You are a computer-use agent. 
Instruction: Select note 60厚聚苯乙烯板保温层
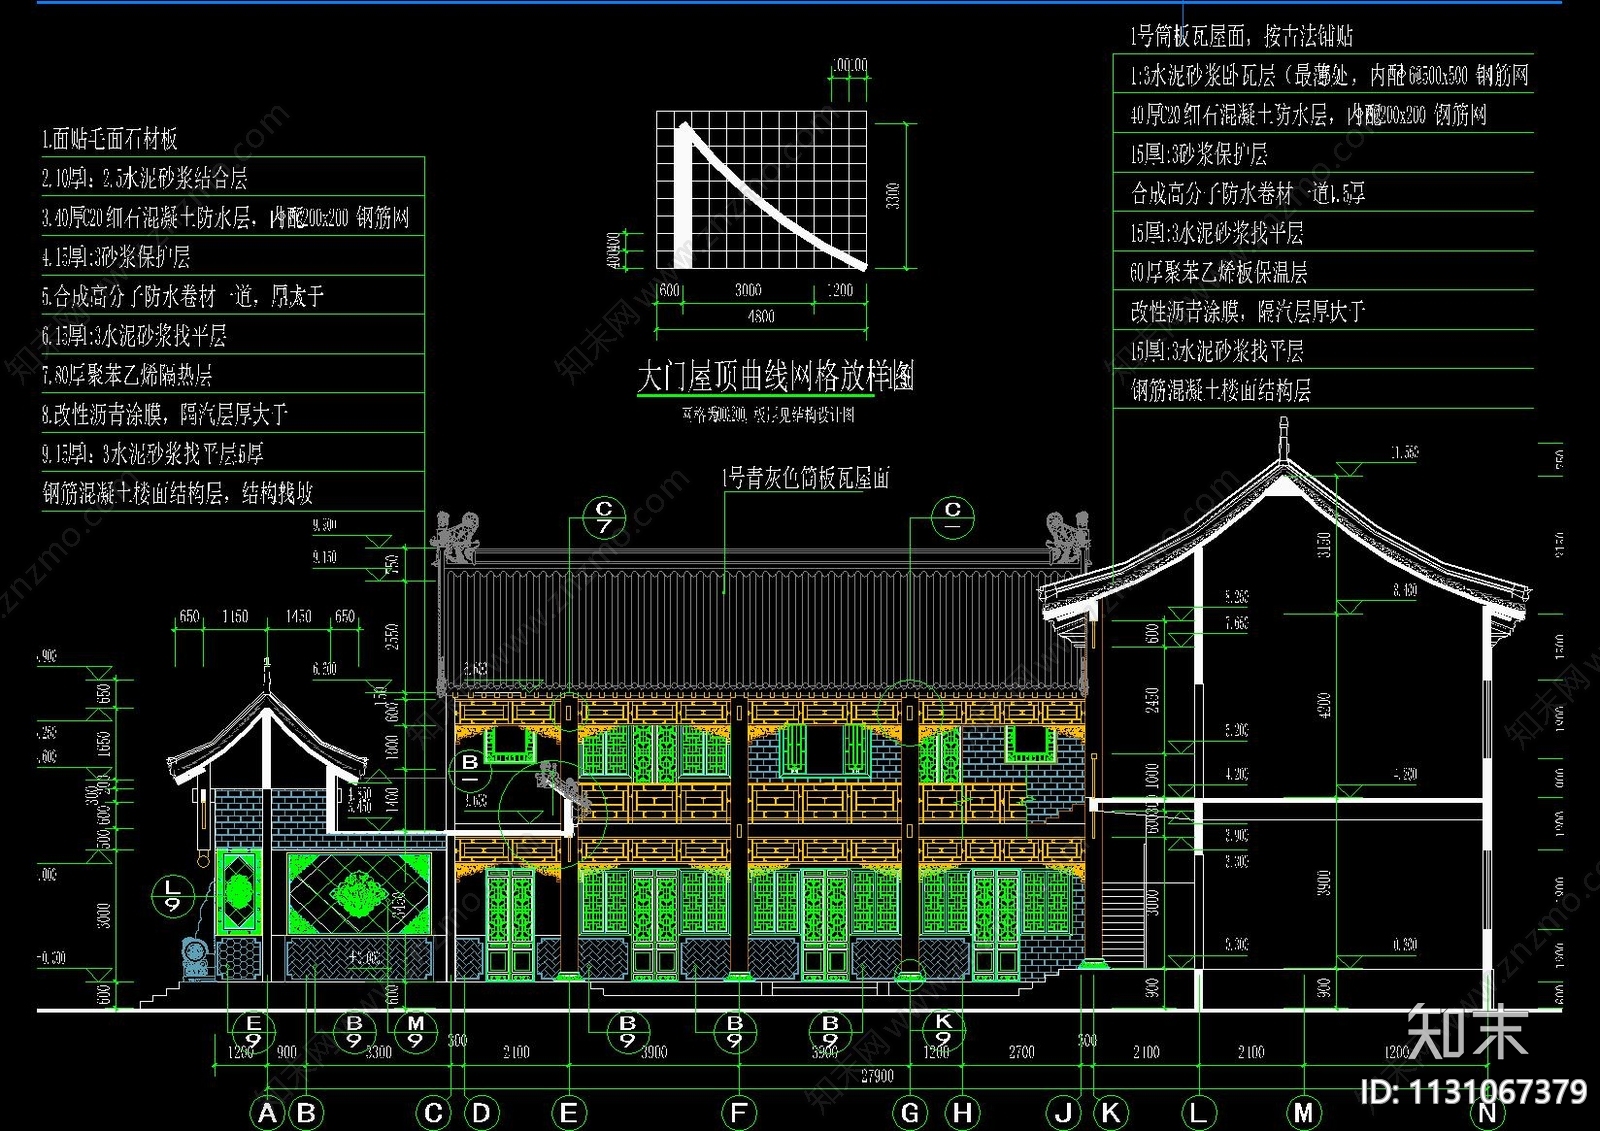1218,272
